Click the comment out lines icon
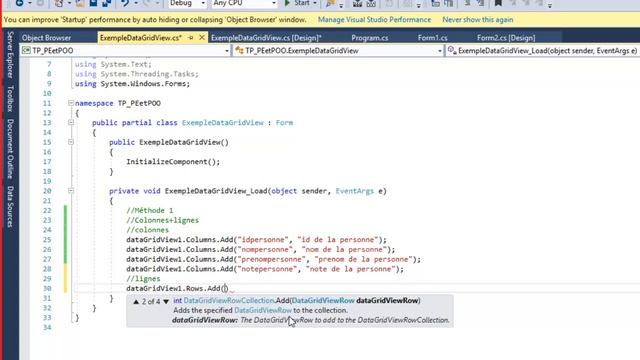Screen dimensions: 640x360 [x=467, y=3]
